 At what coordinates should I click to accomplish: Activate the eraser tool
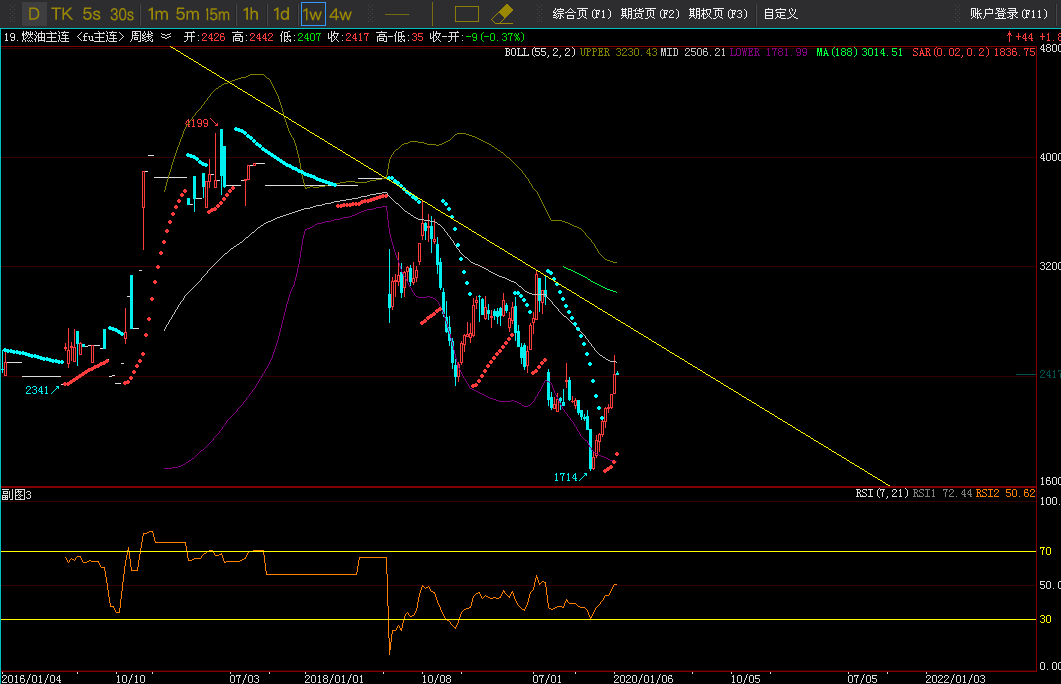pyautogui.click(x=502, y=14)
